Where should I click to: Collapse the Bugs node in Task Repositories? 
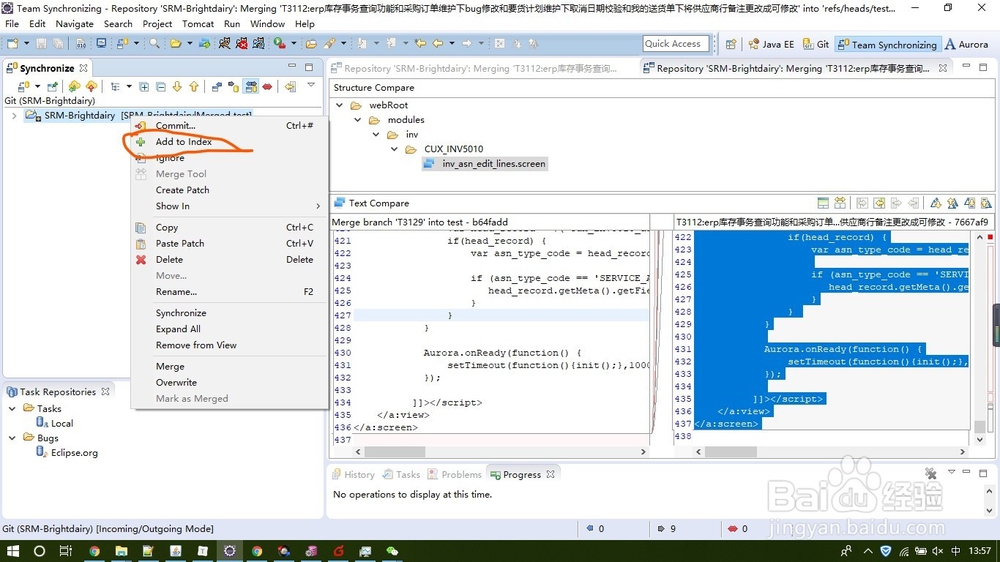click(12, 438)
